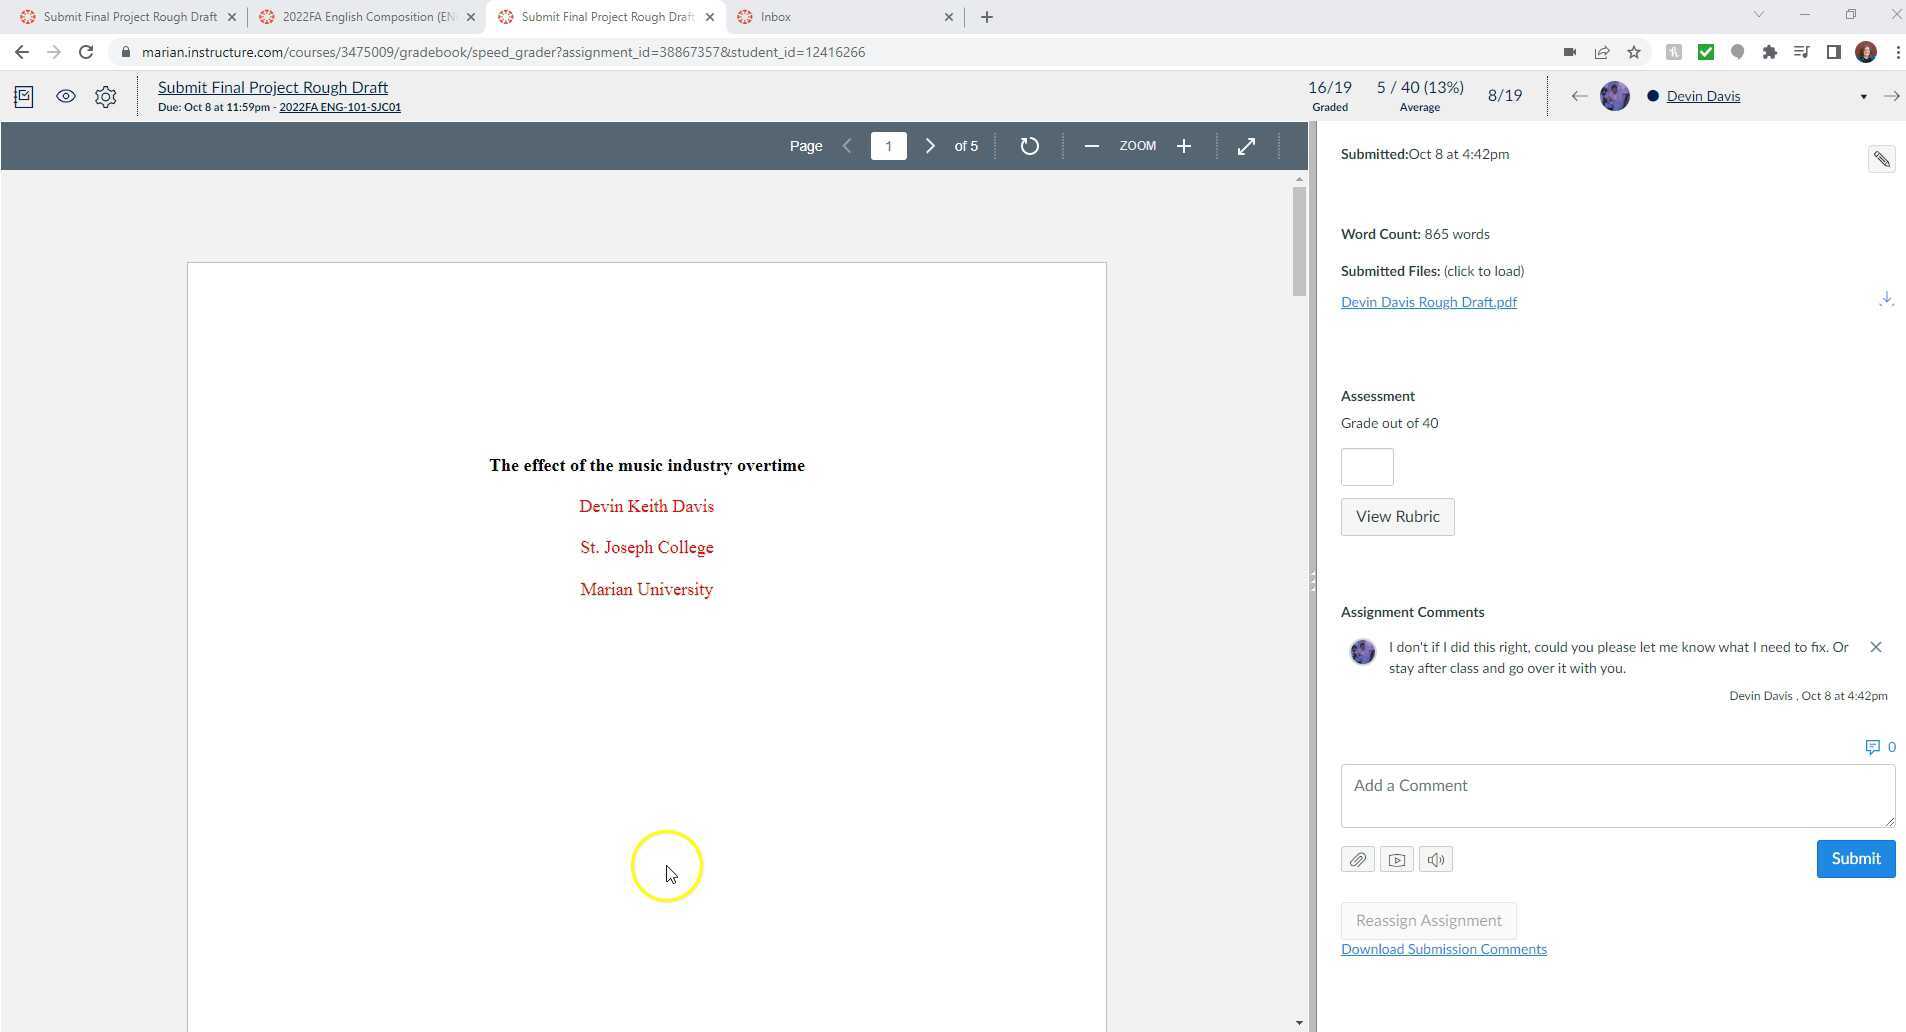The height and width of the screenshot is (1032, 1906).
Task: Open the gradebook icon in SpeedGrader header
Action: [24, 97]
